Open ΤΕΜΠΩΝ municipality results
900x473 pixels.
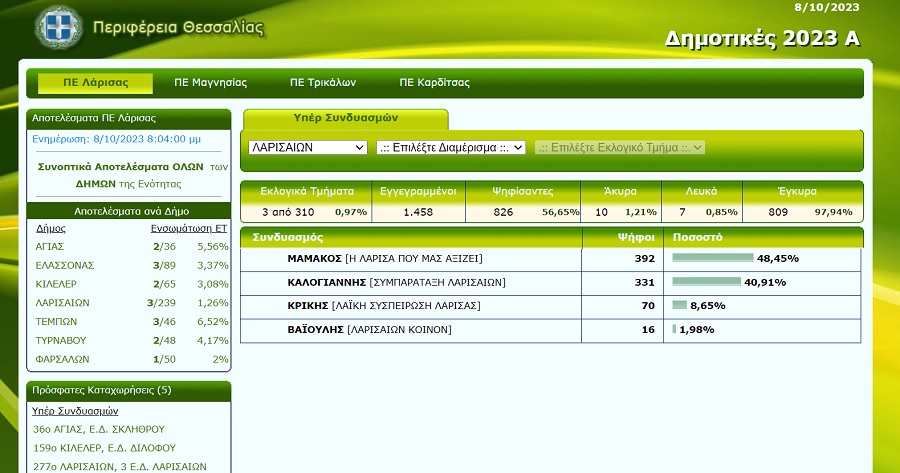[56, 322]
